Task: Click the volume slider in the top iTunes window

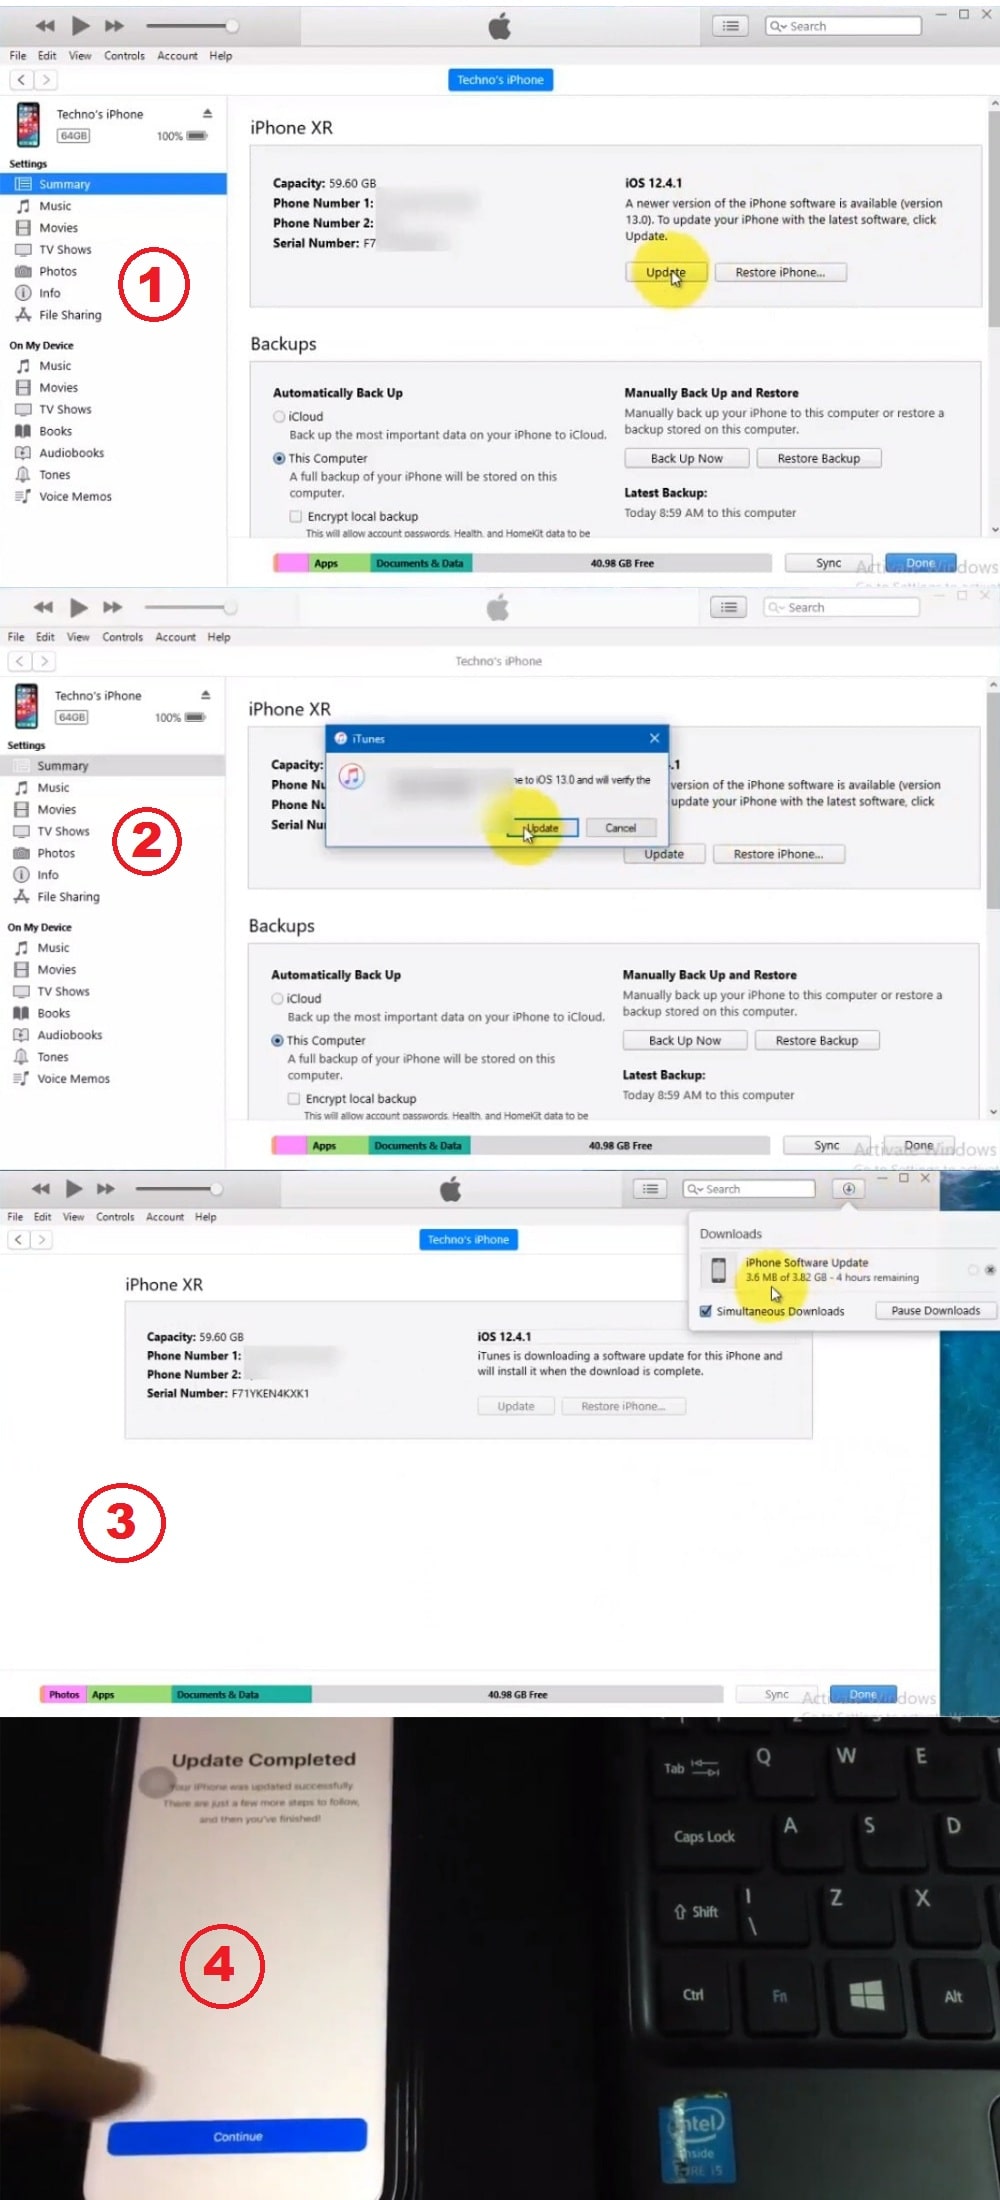Action: tap(191, 26)
